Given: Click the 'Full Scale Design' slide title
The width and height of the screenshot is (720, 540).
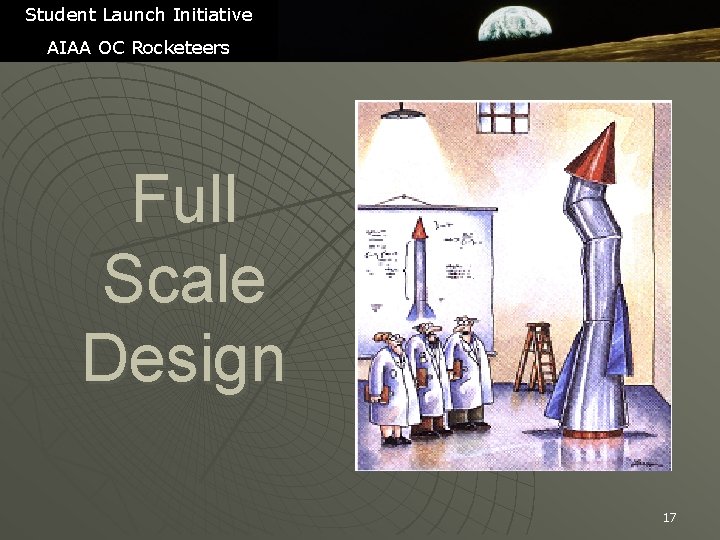Looking at the screenshot, I should 184,281.
